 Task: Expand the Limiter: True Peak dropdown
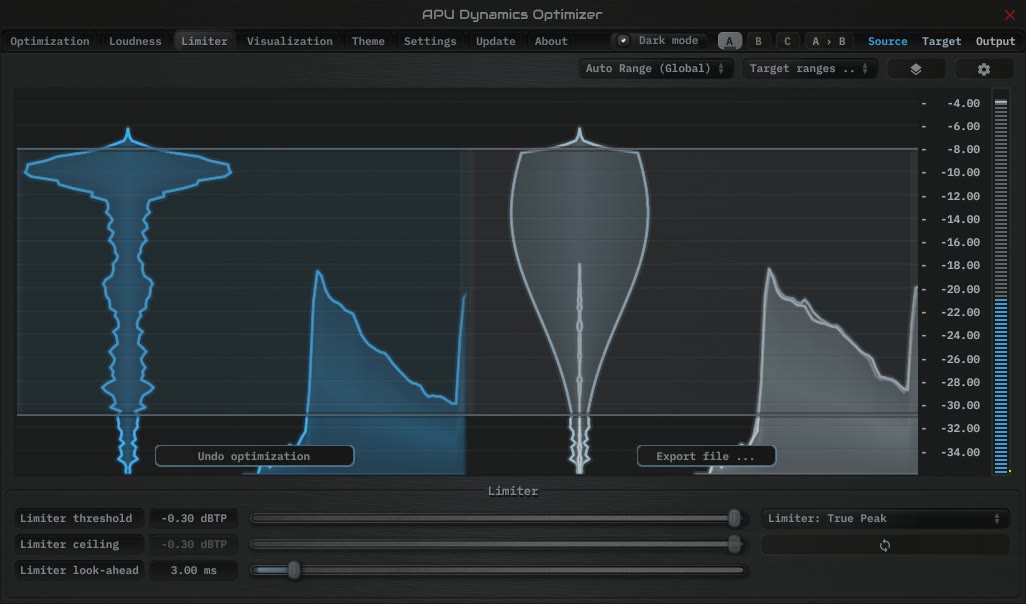(885, 518)
